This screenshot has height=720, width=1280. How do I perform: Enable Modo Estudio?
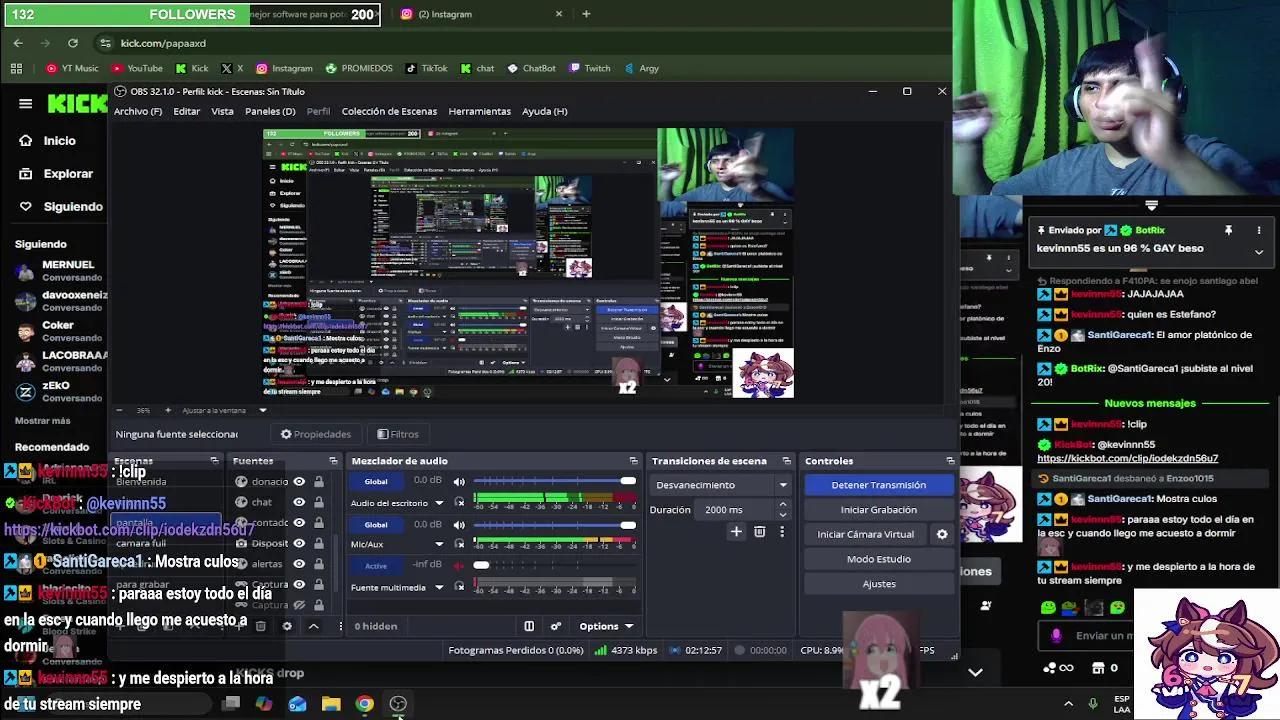tap(879, 559)
